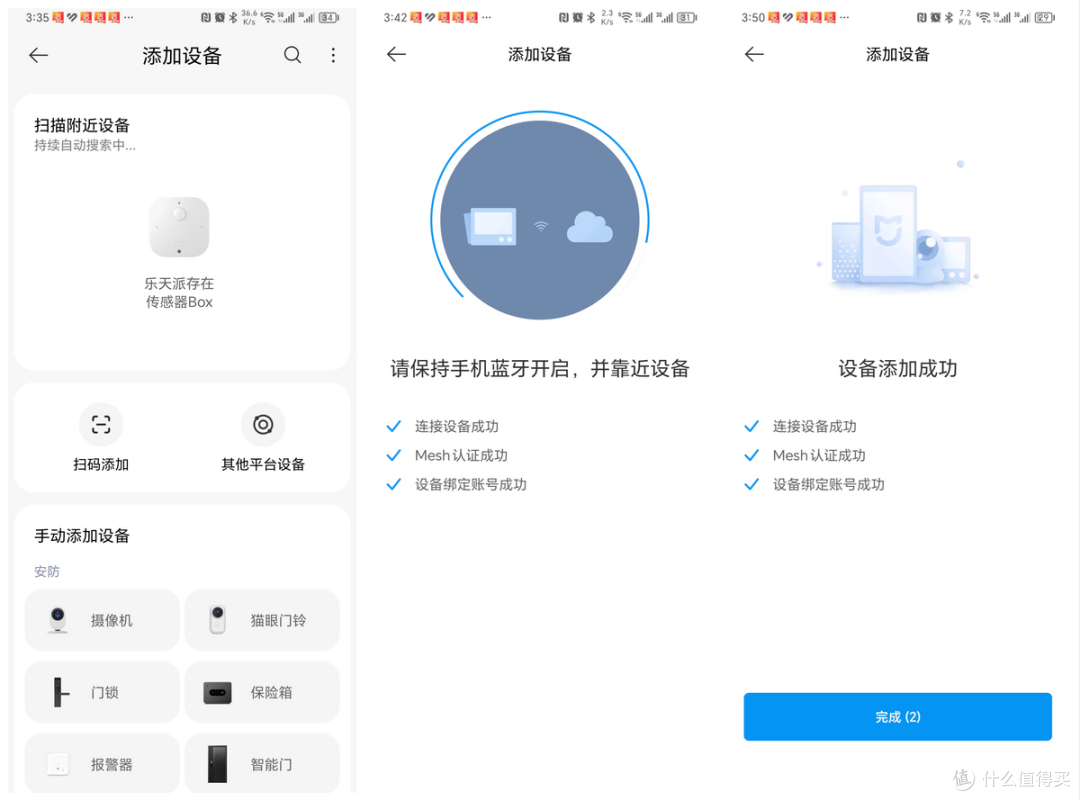The height and width of the screenshot is (801, 1080).
Task: Tap 连接设备成功 on the success screen
Action: pyautogui.click(x=815, y=426)
